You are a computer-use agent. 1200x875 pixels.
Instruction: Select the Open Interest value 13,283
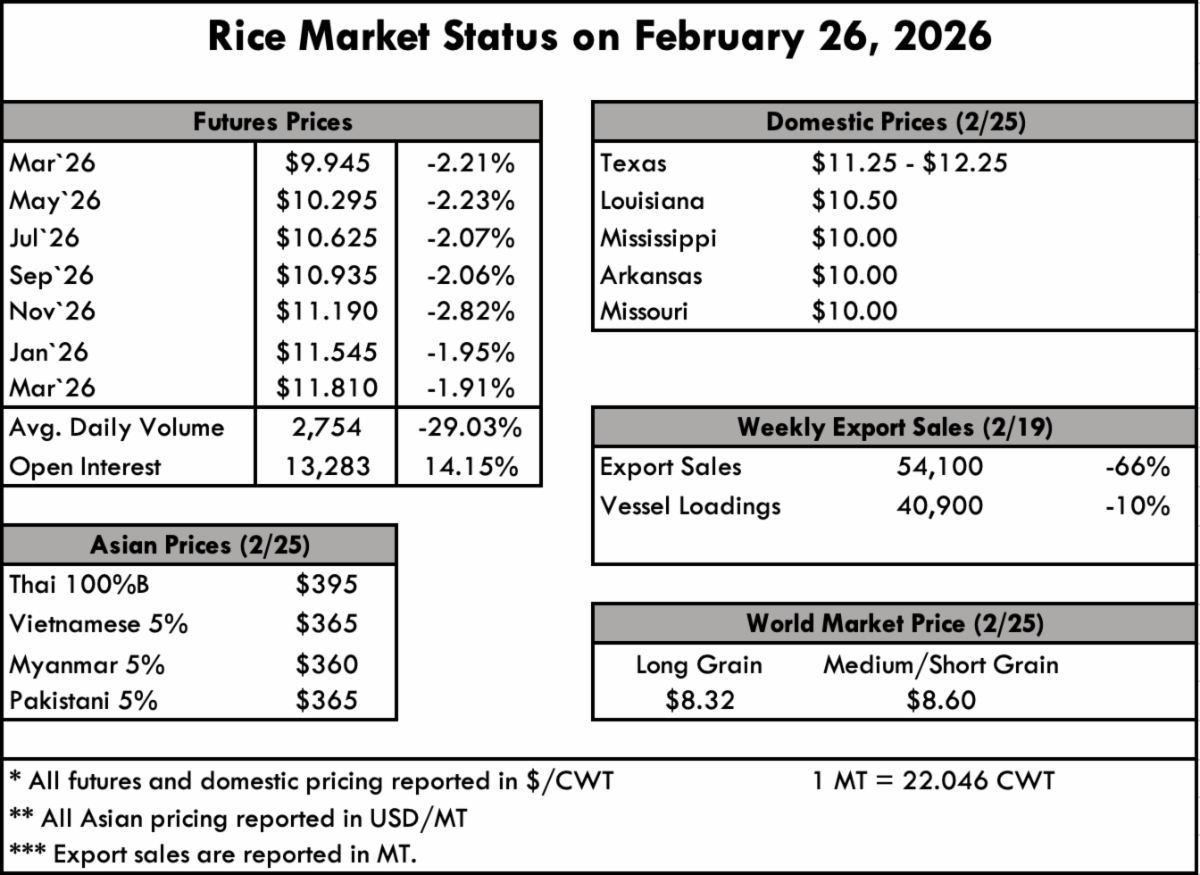(x=327, y=467)
